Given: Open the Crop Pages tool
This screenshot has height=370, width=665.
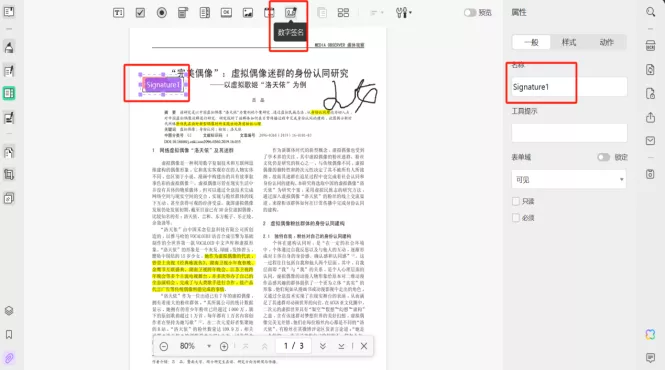Looking at the screenshot, I should pos(9,174).
